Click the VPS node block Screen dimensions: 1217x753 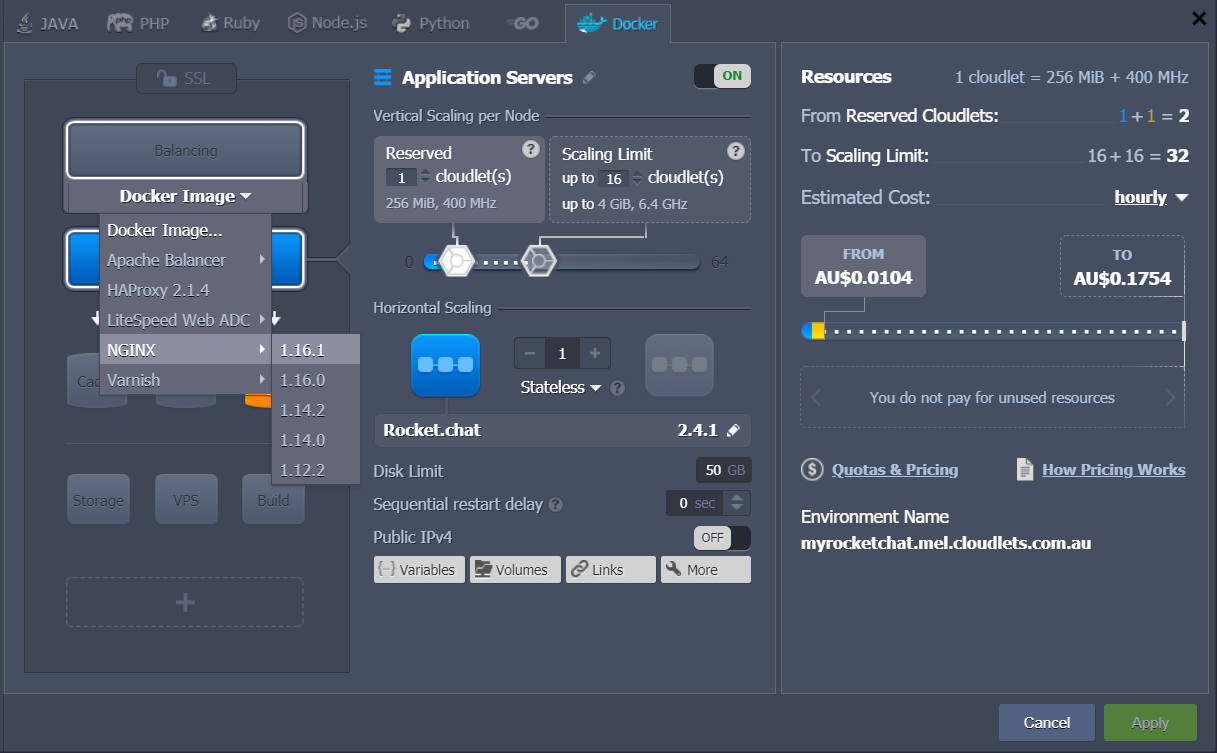(186, 500)
